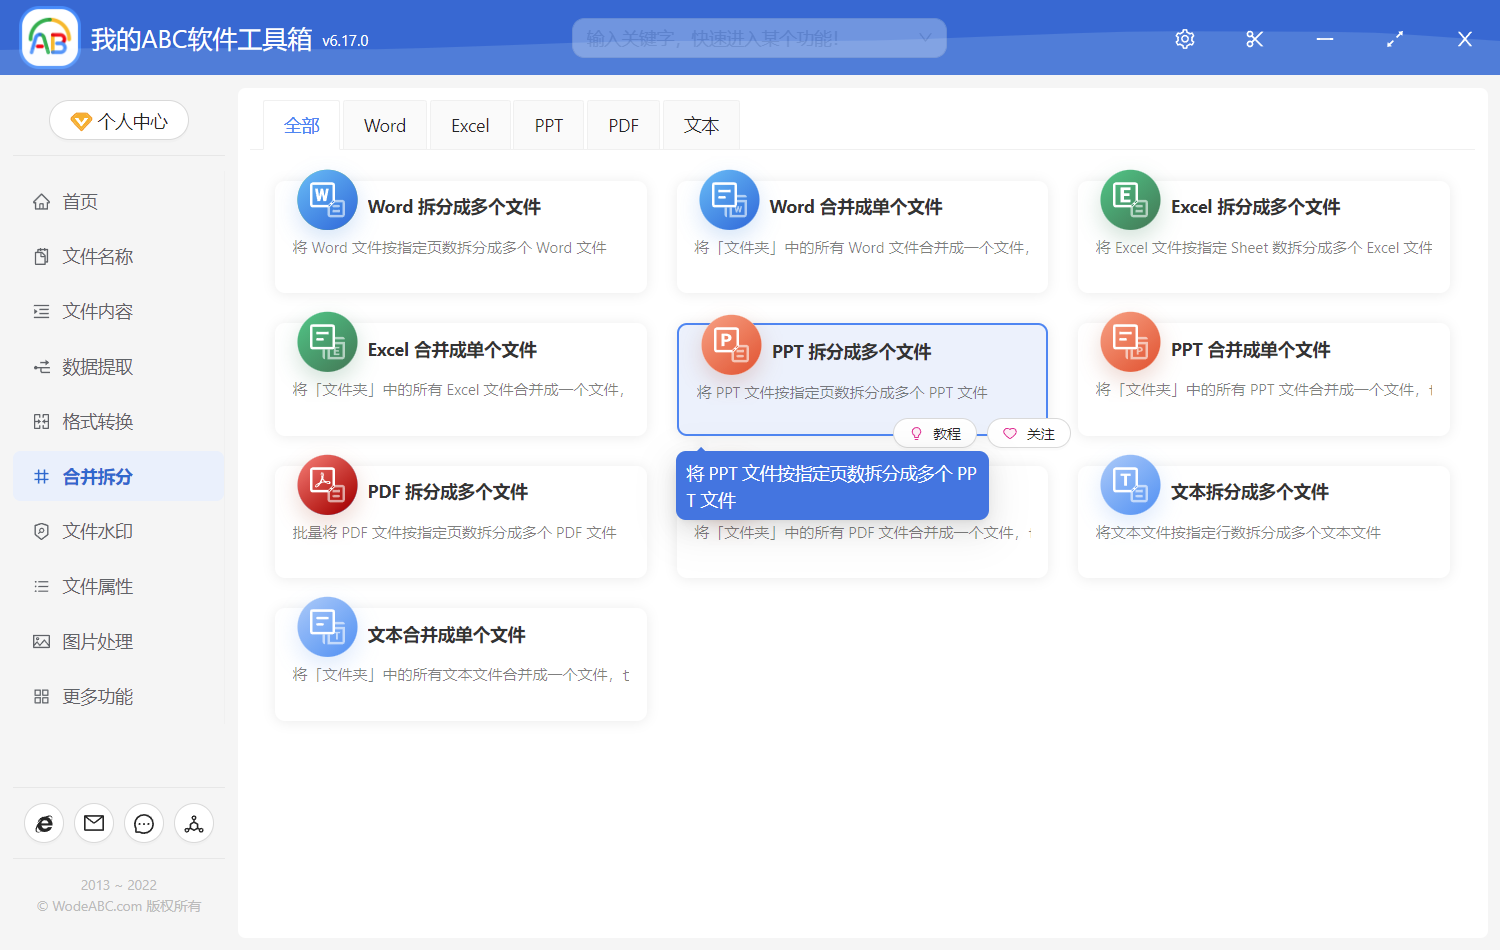Select the 文本拆分成多个文件 icon
The image size is (1500, 950).
tap(1130, 485)
